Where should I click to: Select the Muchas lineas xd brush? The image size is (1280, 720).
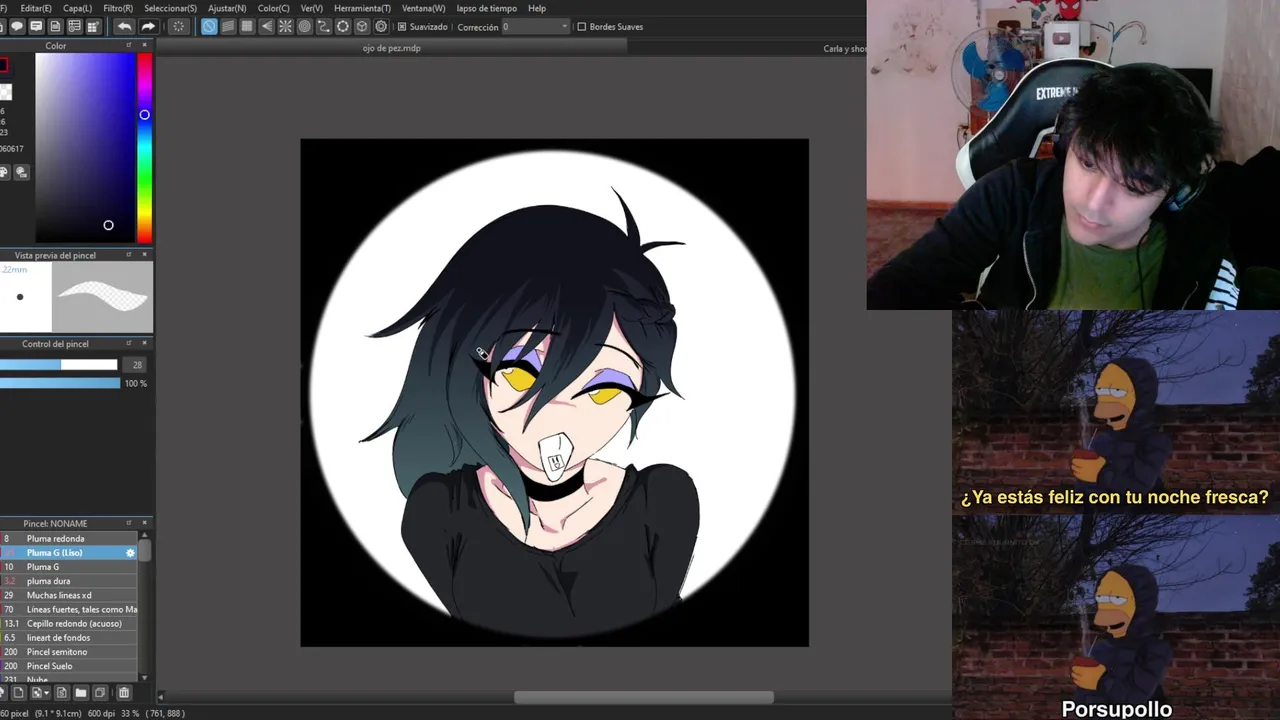[68, 595]
